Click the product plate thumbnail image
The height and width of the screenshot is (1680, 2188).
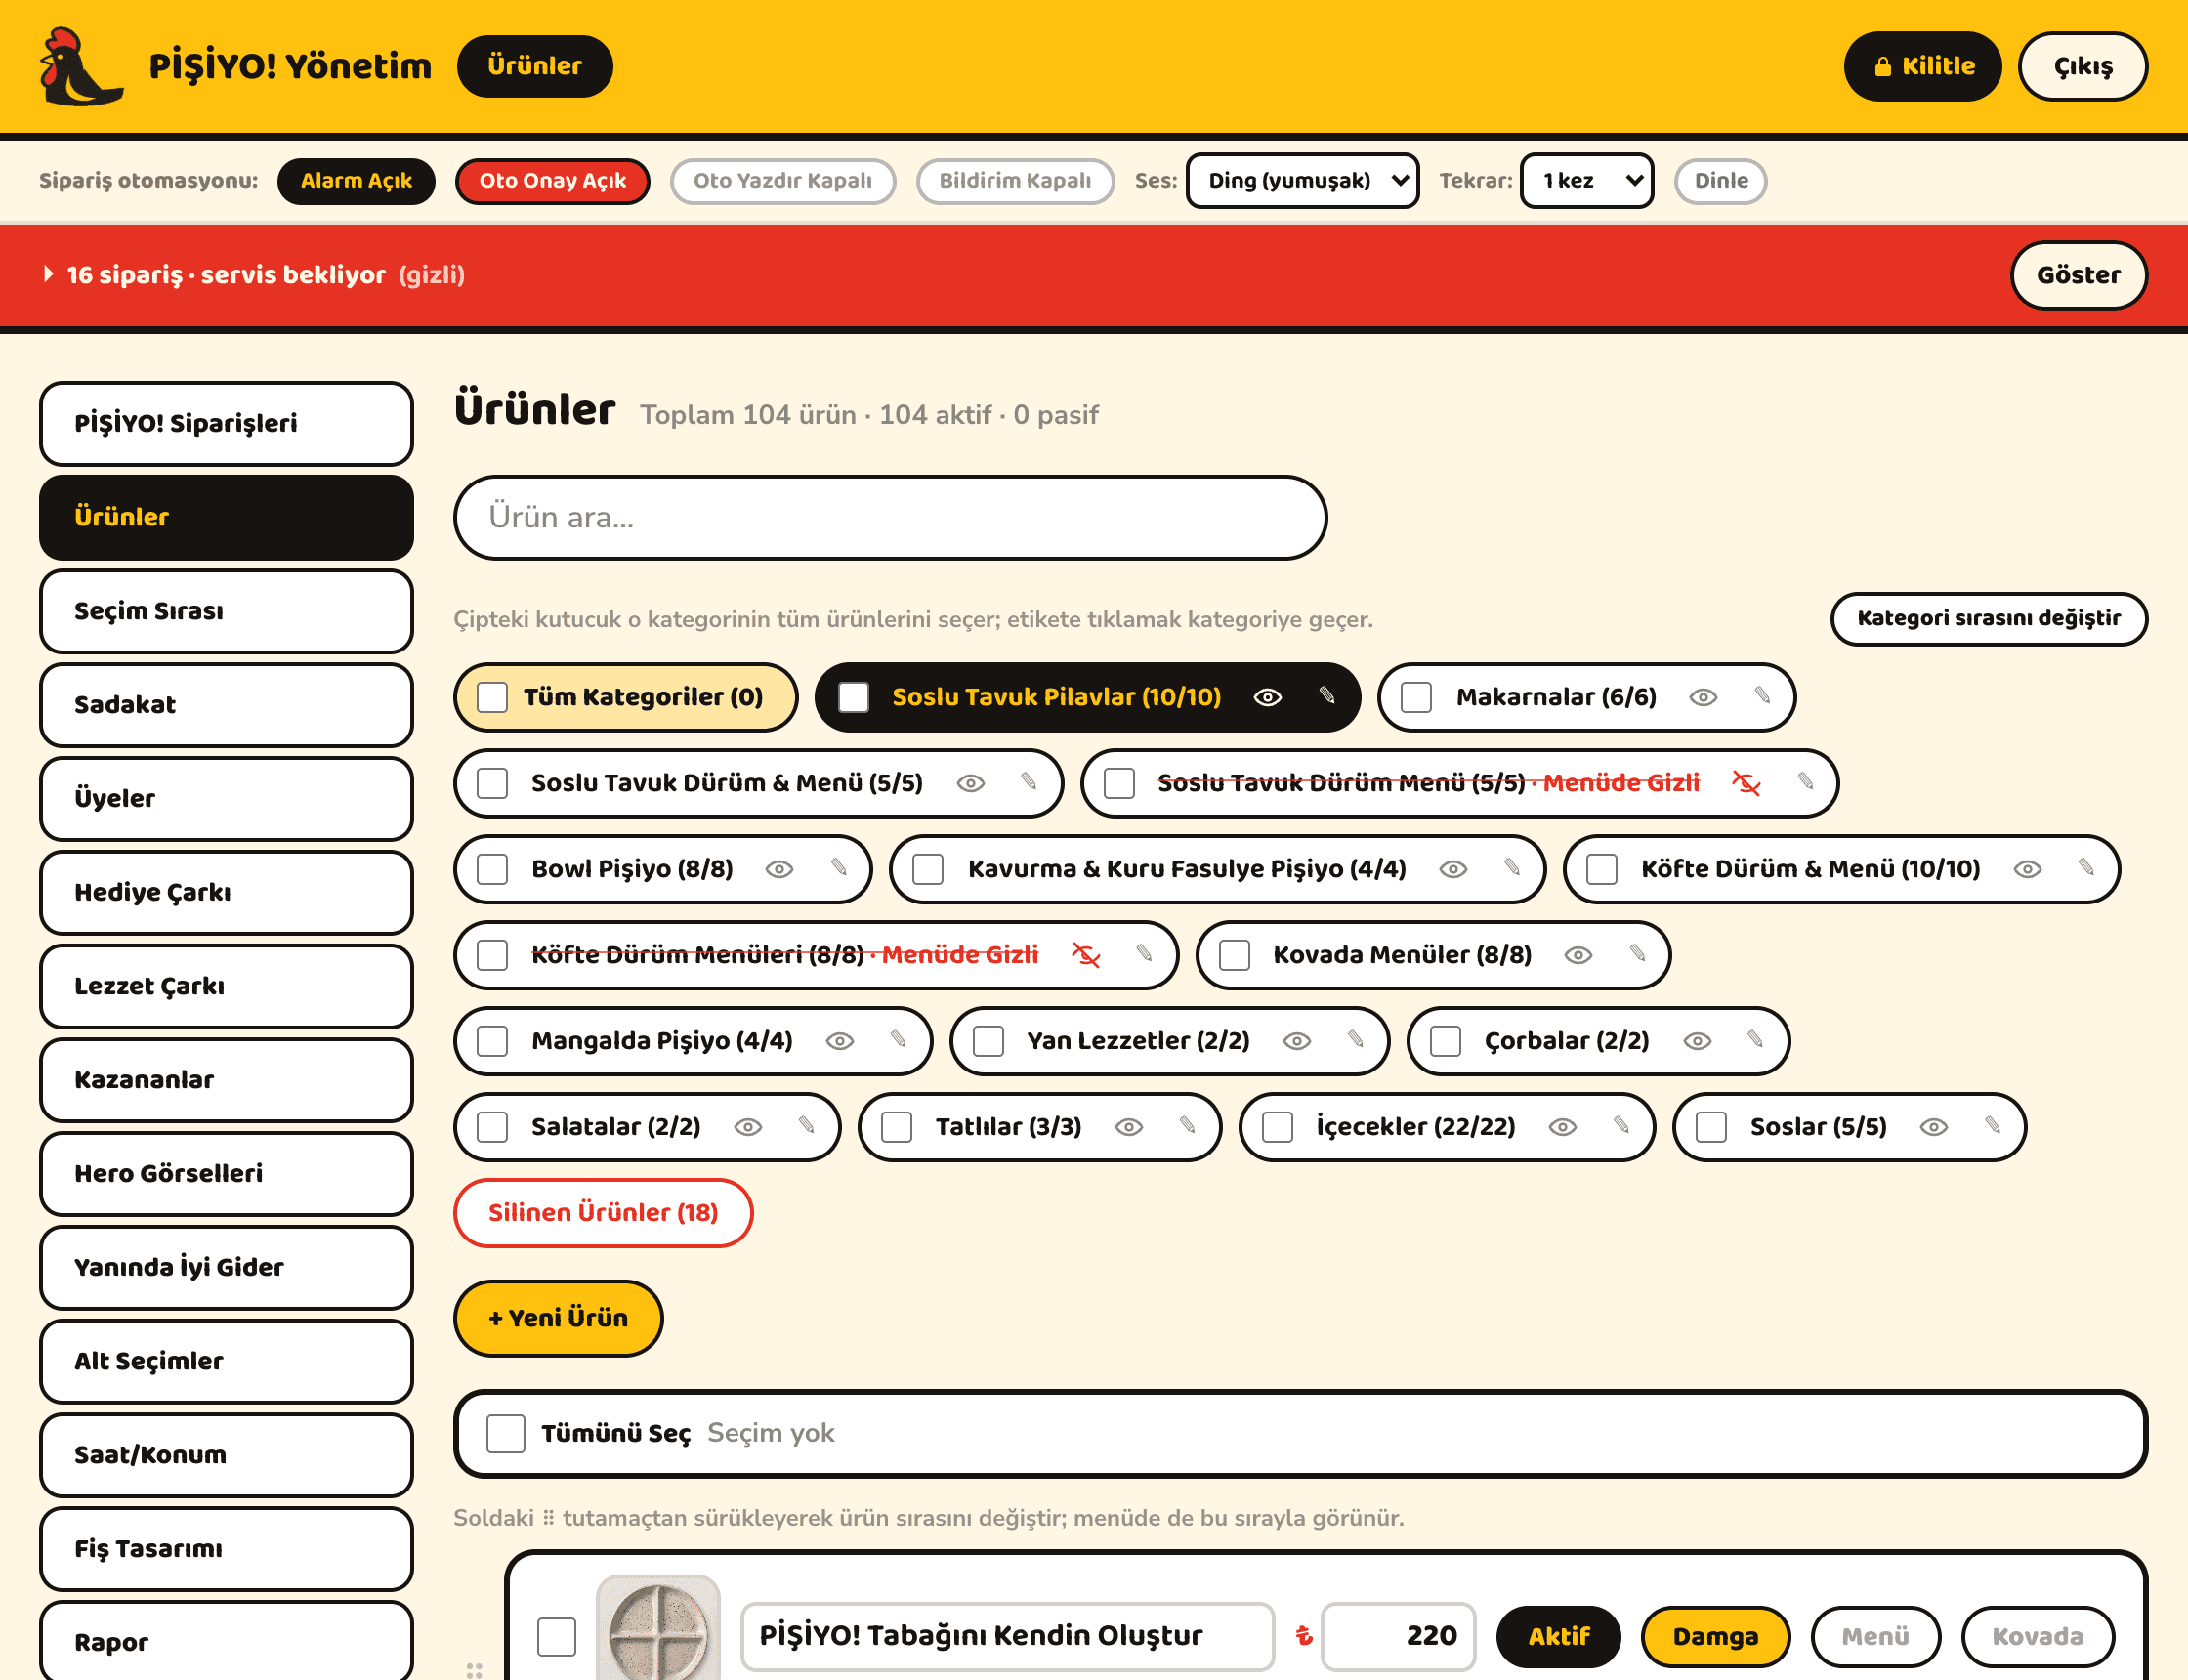tap(657, 1628)
